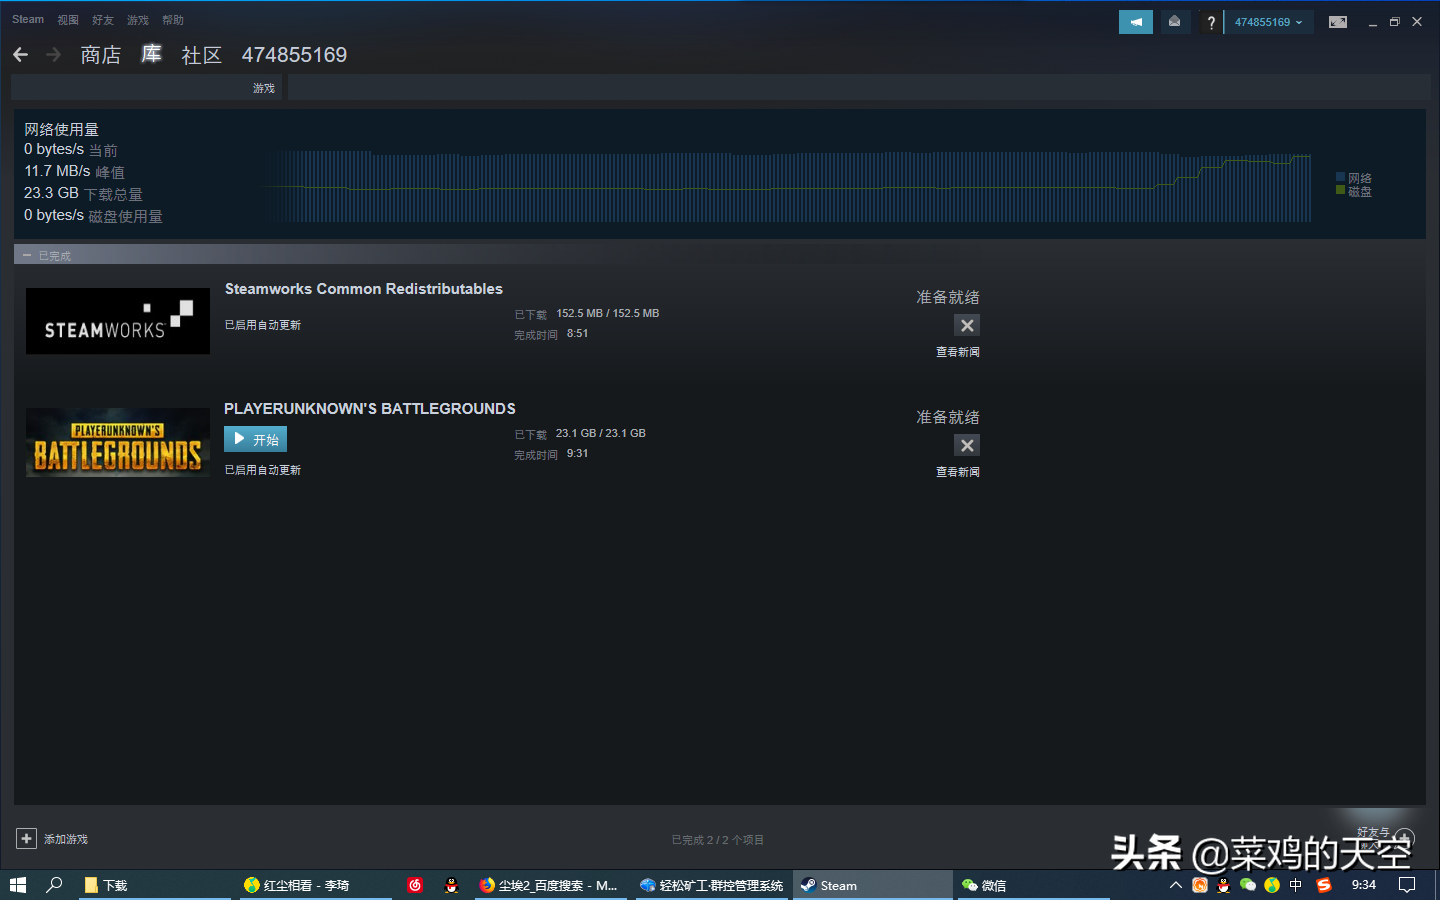Open the Windows action center
This screenshot has height=900, width=1440.
tap(1407, 885)
